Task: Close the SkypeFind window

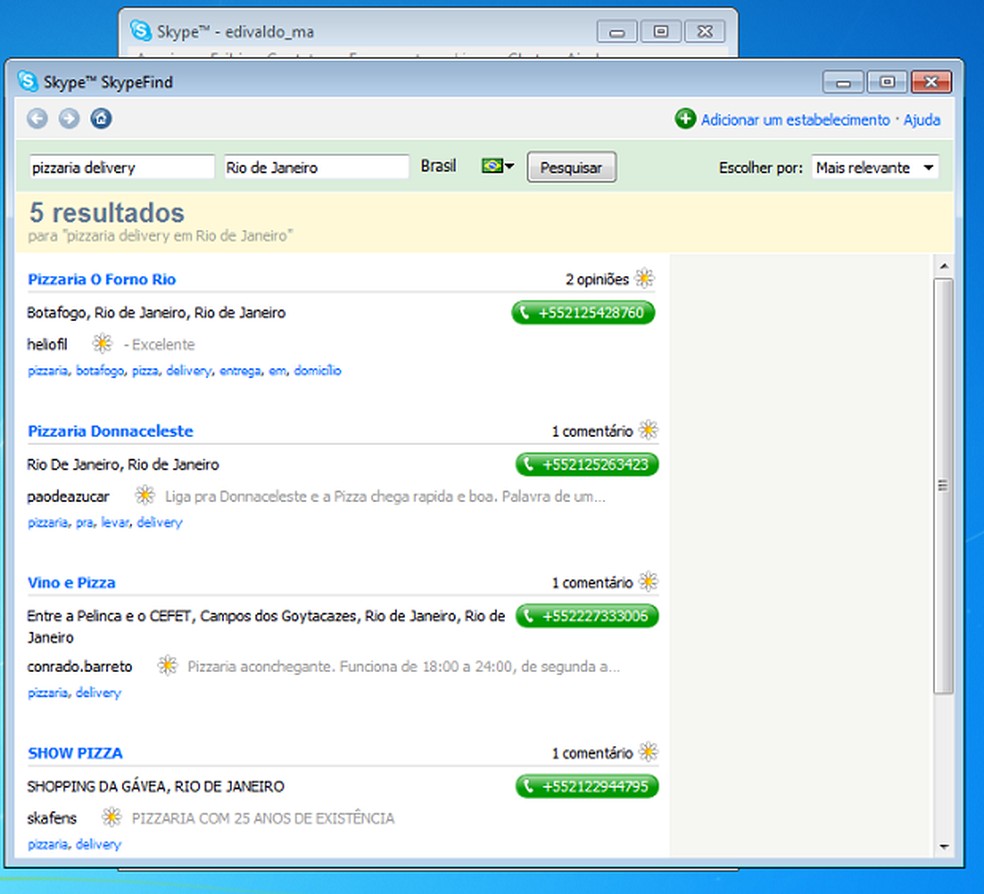Action: pos(931,82)
